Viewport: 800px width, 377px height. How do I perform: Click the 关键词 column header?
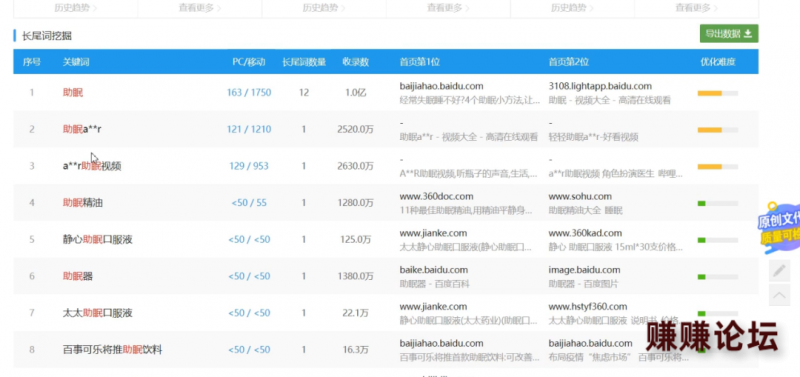(x=76, y=62)
